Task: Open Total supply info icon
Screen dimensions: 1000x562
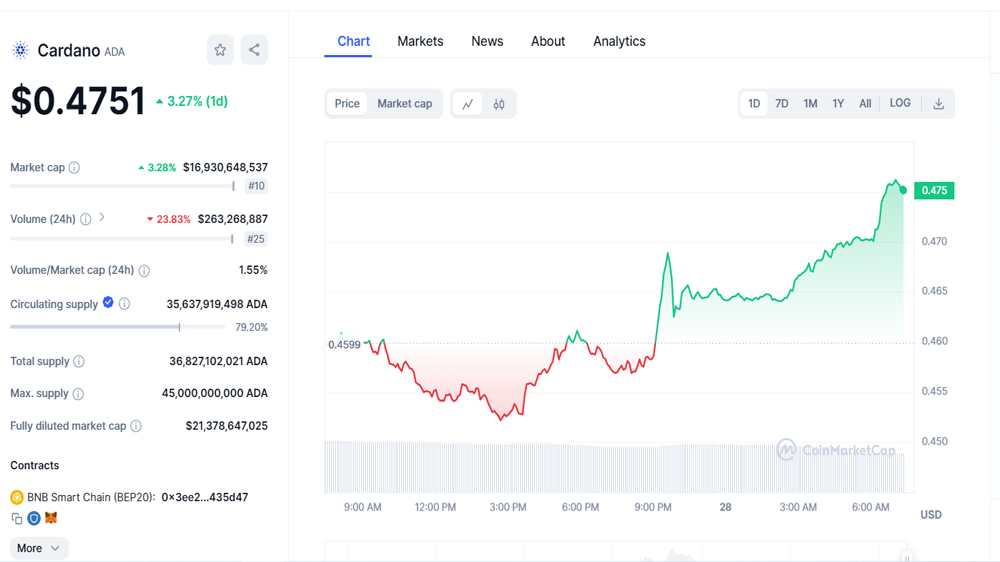Action: click(x=79, y=362)
